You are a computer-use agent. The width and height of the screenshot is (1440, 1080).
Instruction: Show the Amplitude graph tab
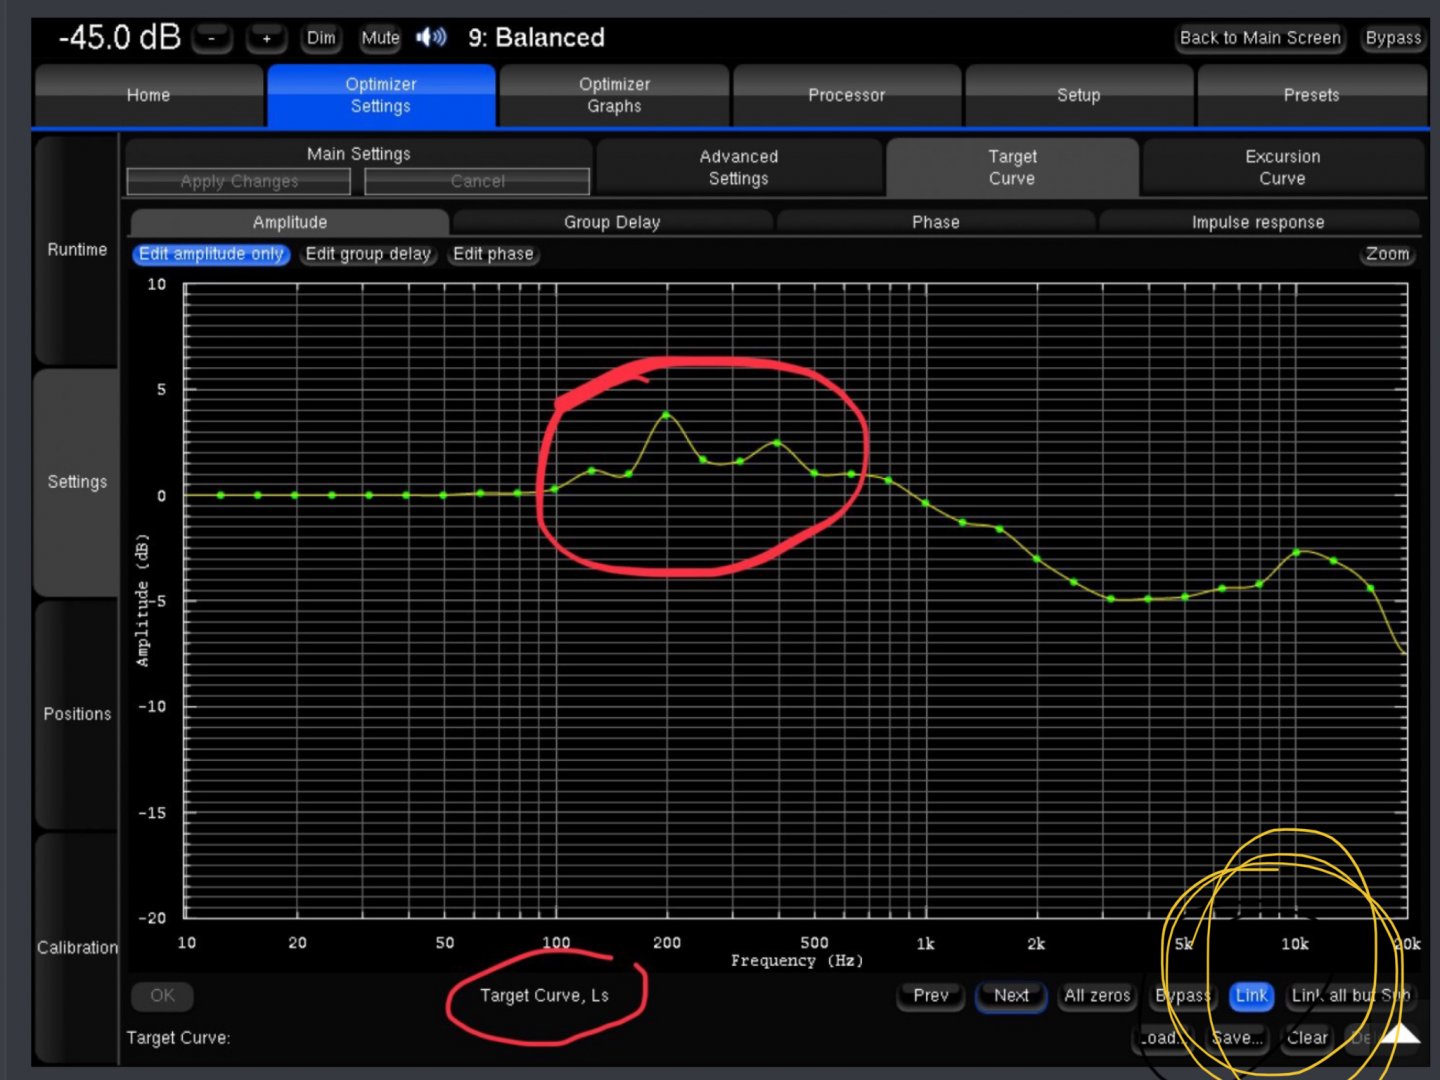pos(290,222)
